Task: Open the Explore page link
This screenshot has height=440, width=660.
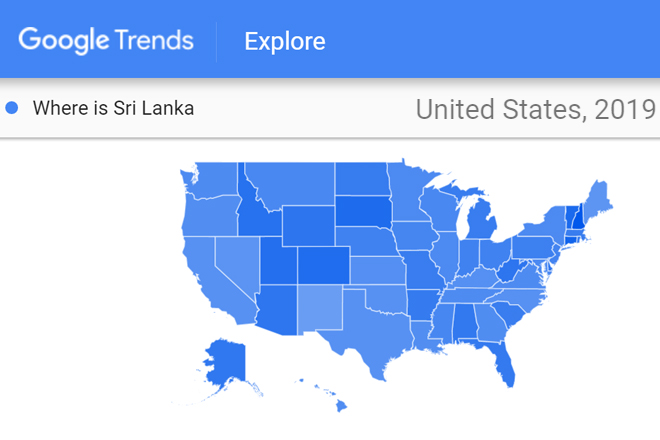Action: click(x=284, y=42)
